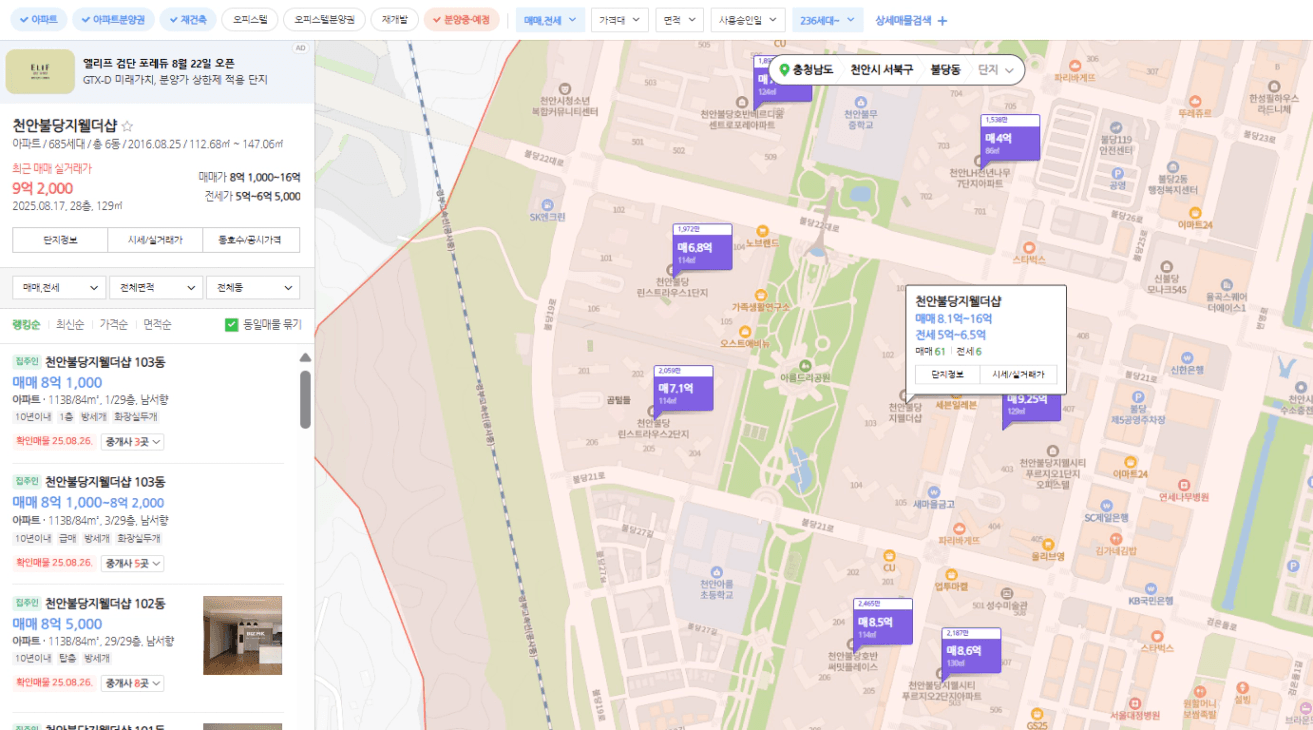Screen dimensions: 1313x730
Task: Open the 엘리프 검단 포레듀 ad banner
Action: pos(157,72)
